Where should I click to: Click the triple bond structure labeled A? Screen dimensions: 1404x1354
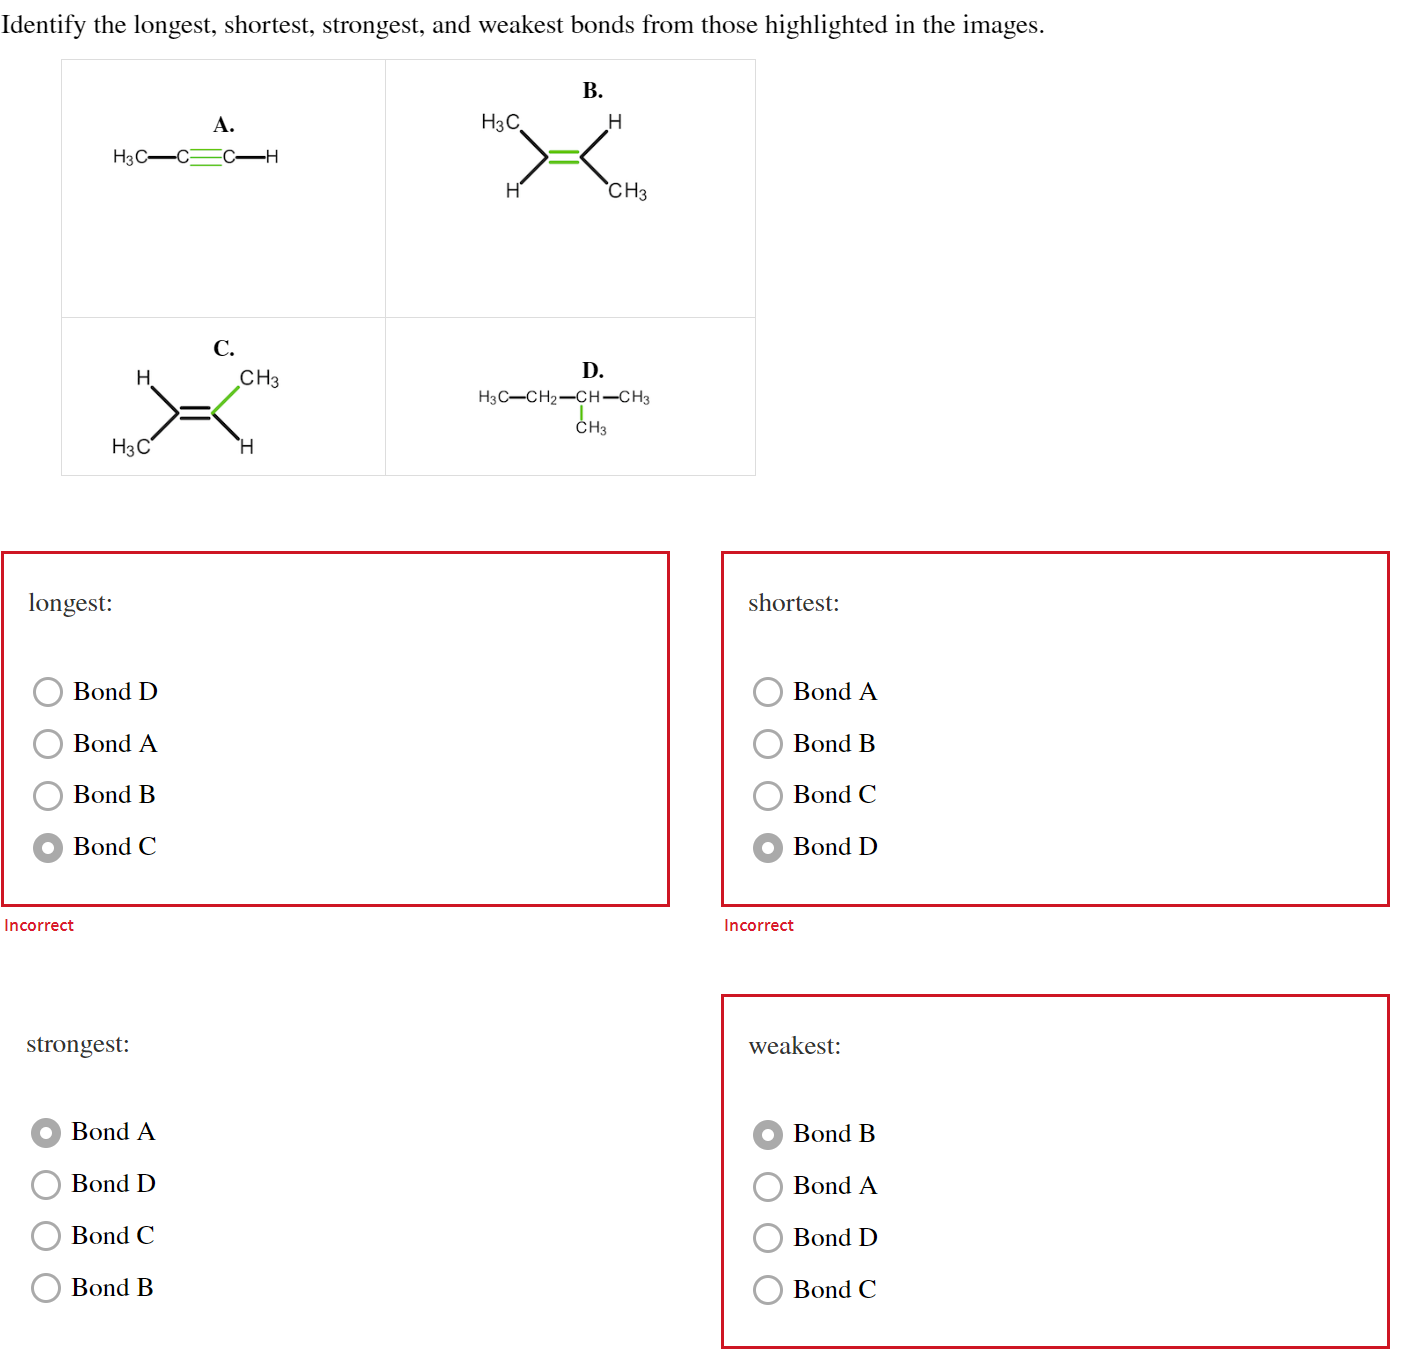point(197,156)
